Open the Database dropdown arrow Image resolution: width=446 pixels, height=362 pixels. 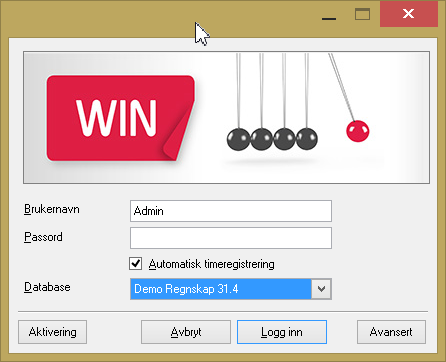click(321, 289)
